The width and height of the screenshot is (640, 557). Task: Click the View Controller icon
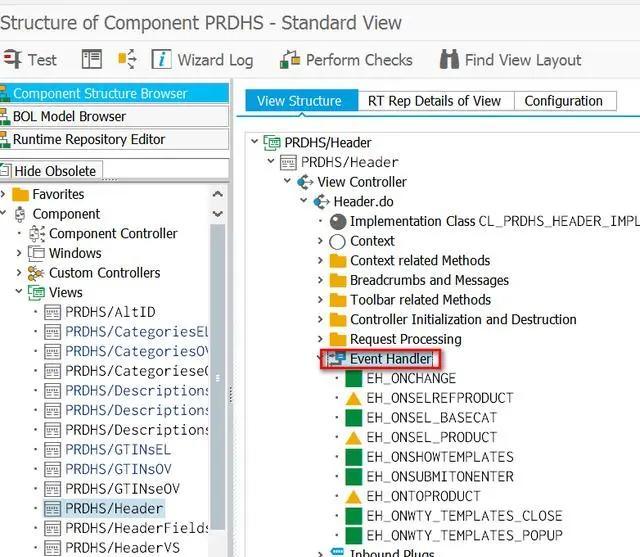click(x=305, y=182)
